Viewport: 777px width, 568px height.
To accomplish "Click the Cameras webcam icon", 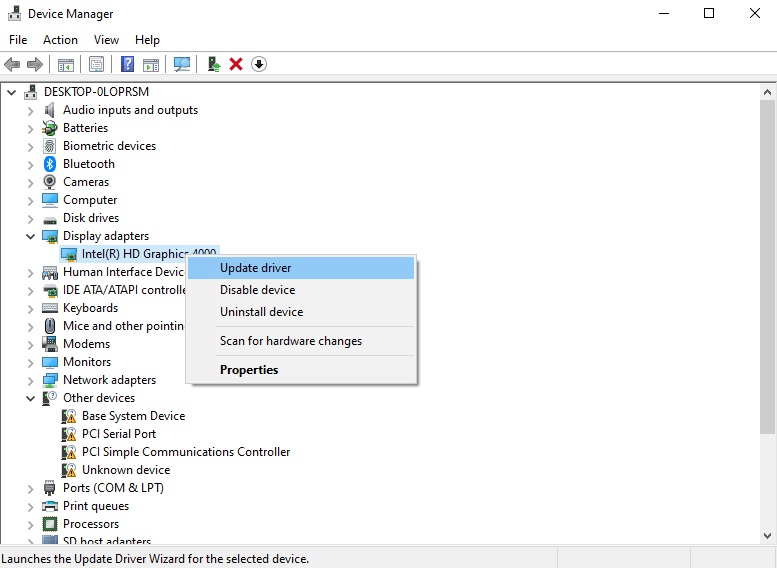I will (50, 182).
